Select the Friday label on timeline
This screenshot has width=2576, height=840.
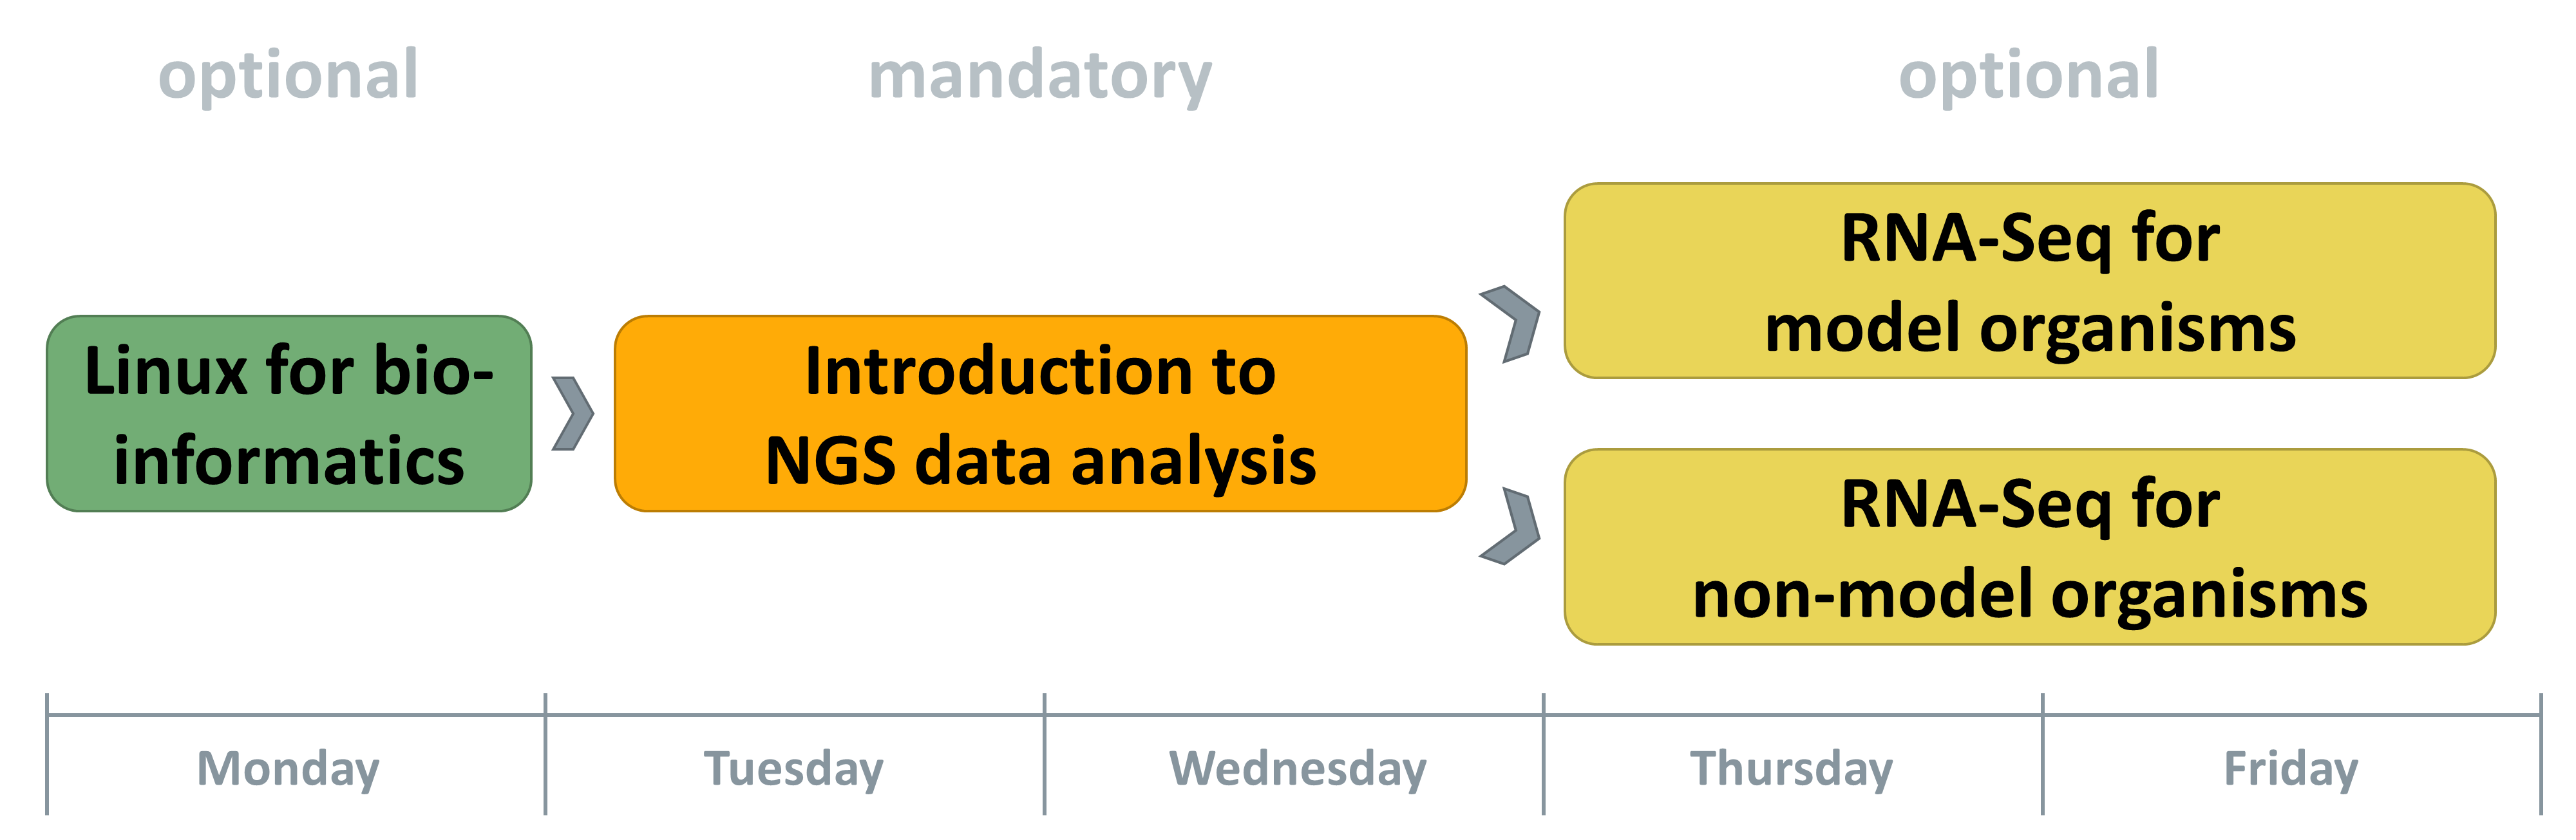pos(2291,770)
